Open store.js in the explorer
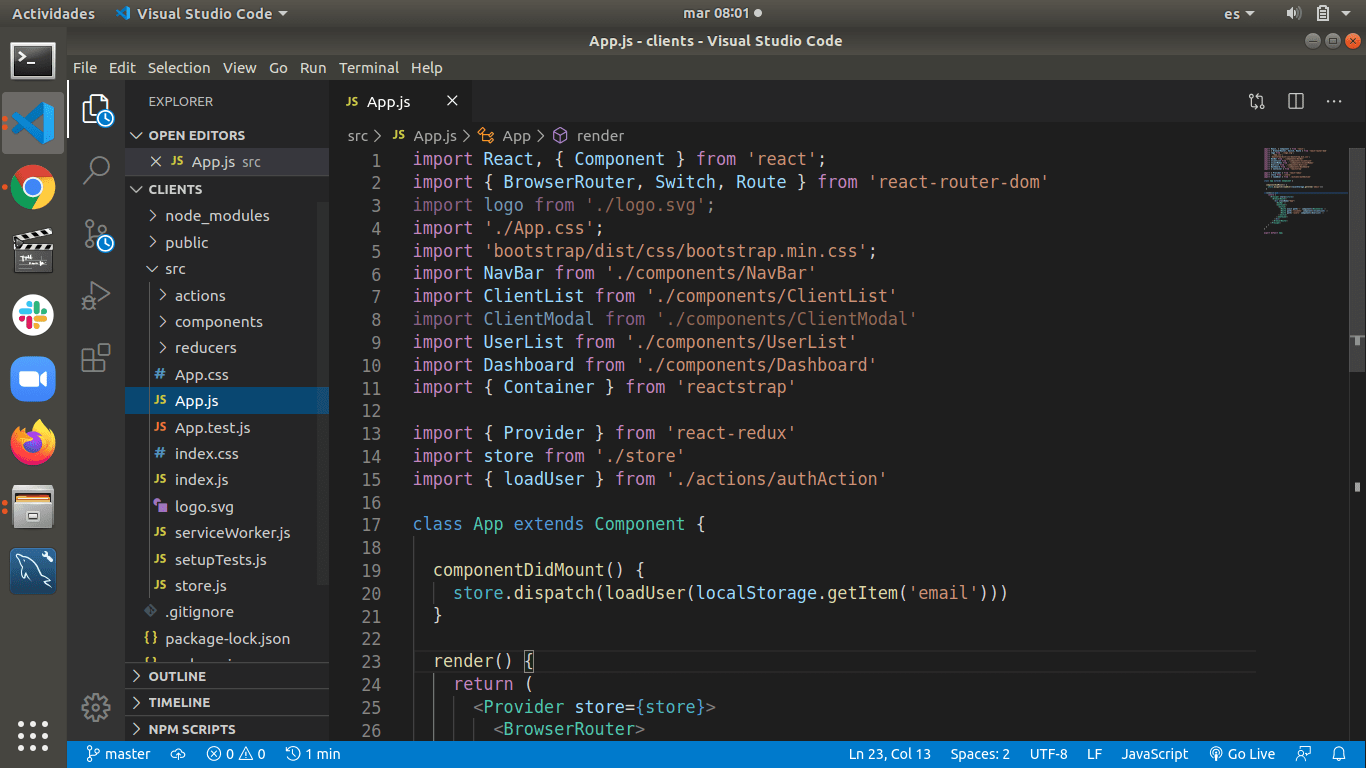Screen dimensions: 1366x768 click(x=200, y=586)
